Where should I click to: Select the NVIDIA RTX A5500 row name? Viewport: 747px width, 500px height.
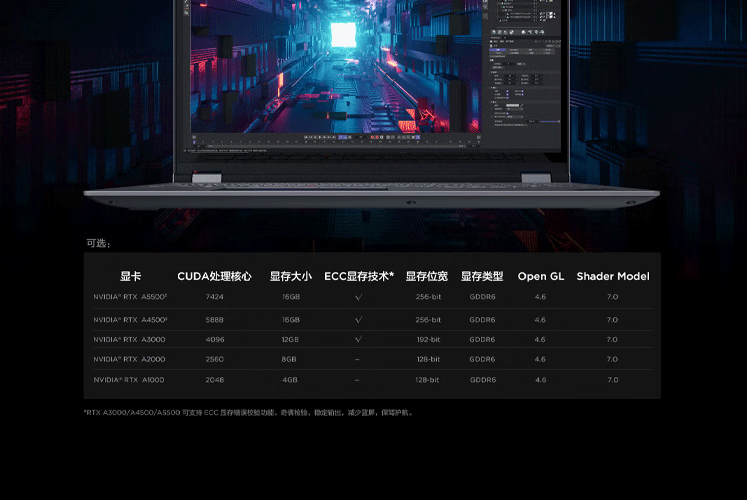[130, 297]
